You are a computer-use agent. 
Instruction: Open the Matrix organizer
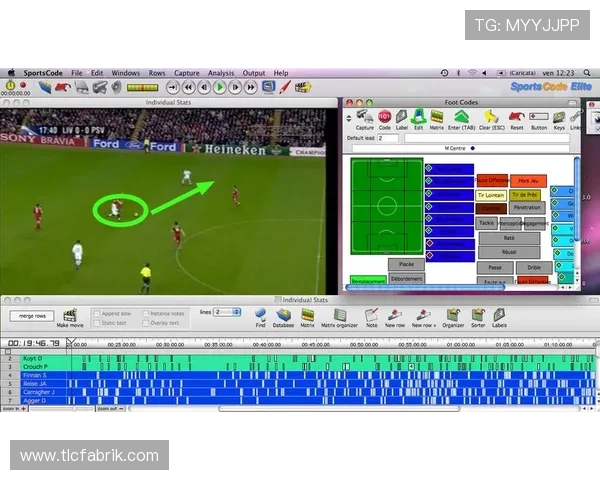[x=340, y=315]
